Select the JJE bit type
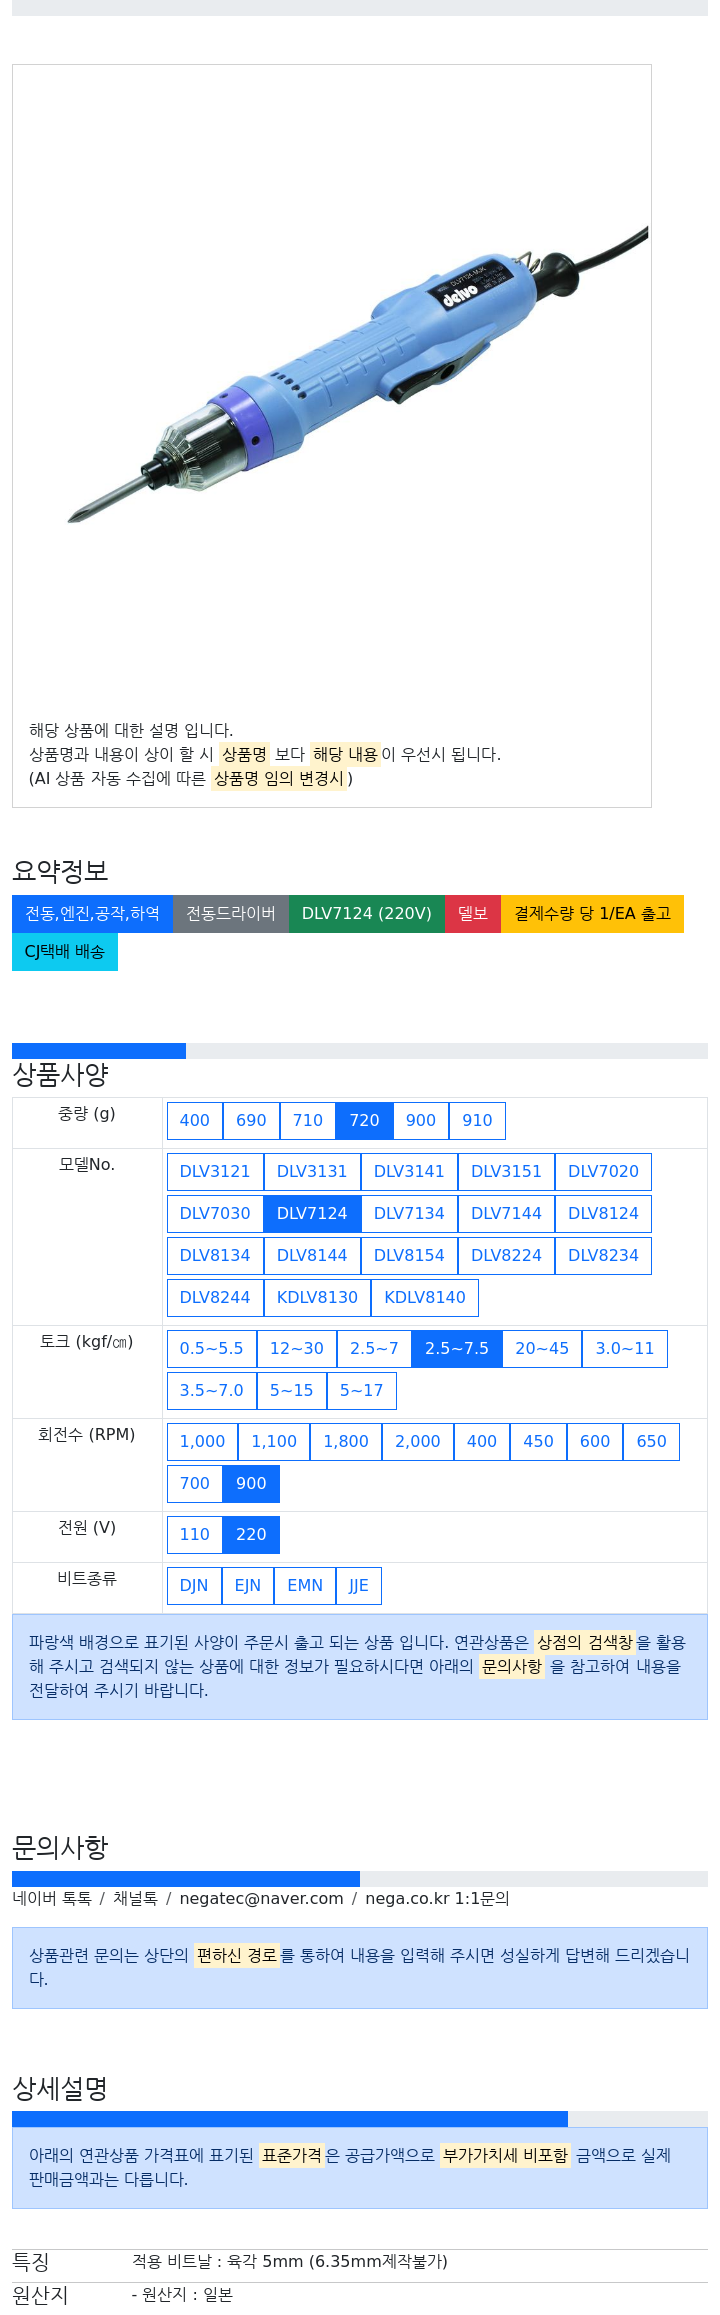Image resolution: width=720 pixels, height=2315 pixels. (x=359, y=1586)
